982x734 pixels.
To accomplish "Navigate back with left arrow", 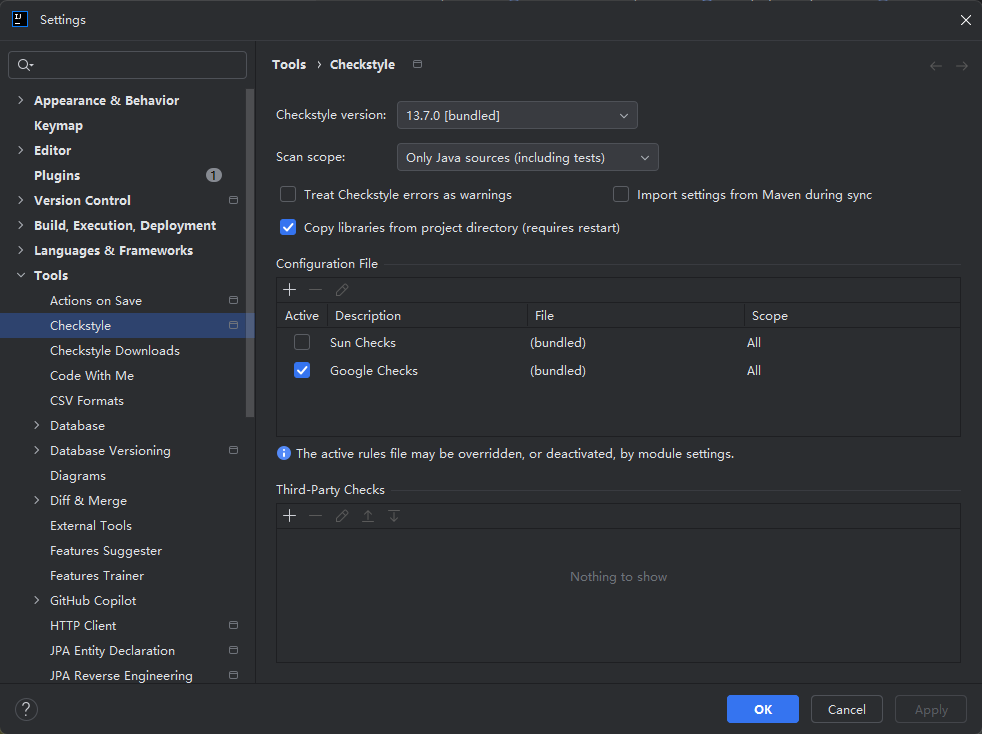I will pos(936,66).
